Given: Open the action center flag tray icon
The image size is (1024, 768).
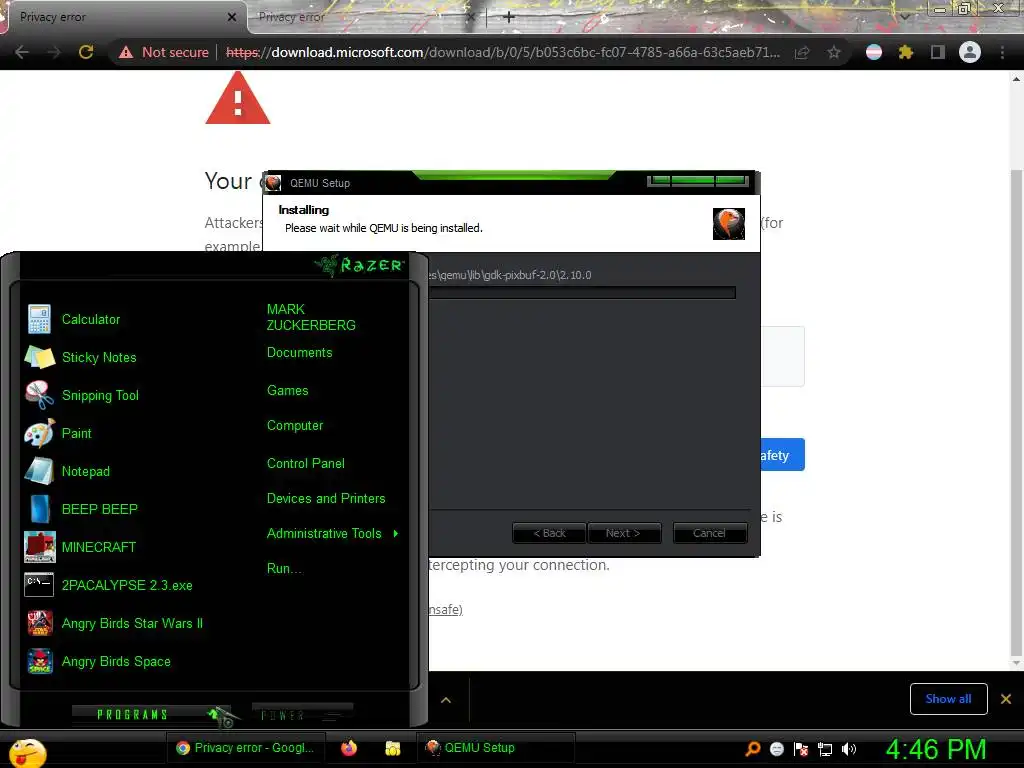Looking at the screenshot, I should click(801, 749).
